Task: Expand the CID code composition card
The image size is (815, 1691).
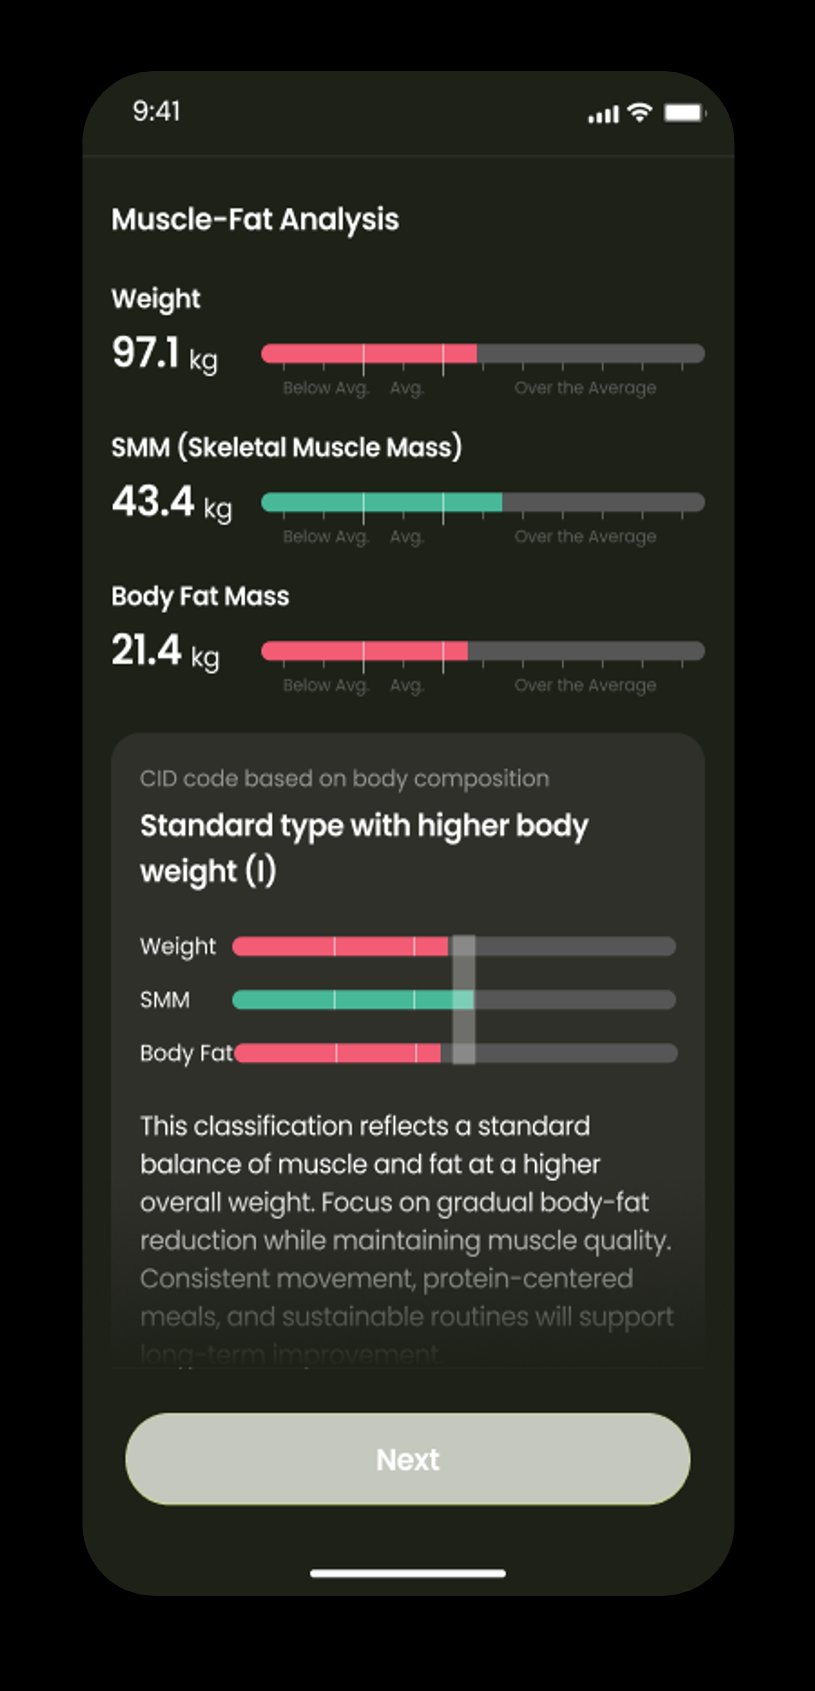Action: (344, 779)
